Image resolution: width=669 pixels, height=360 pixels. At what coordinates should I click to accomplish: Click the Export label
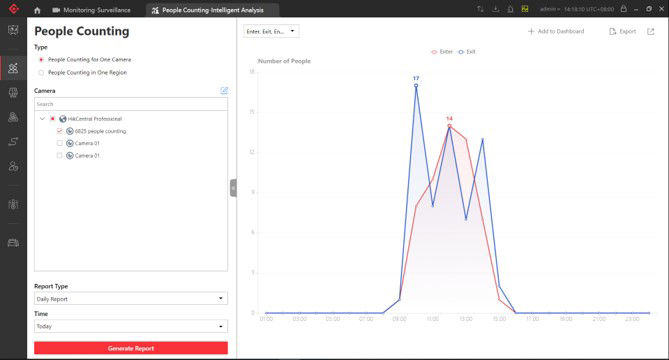click(x=628, y=32)
